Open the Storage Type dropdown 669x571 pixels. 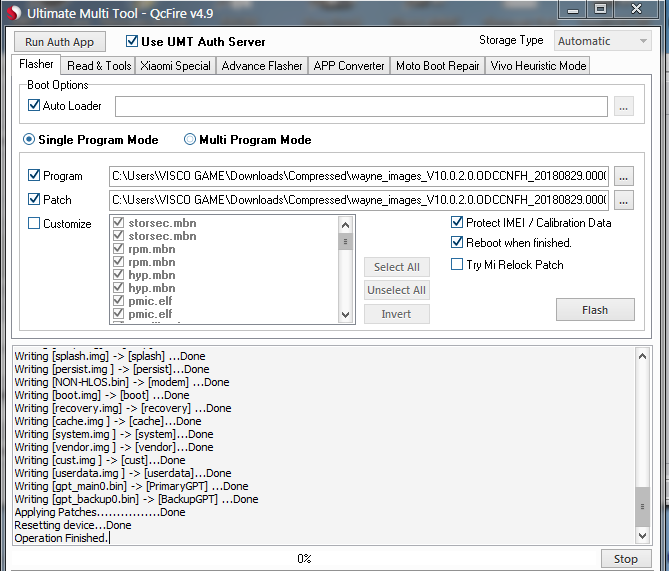click(x=602, y=41)
